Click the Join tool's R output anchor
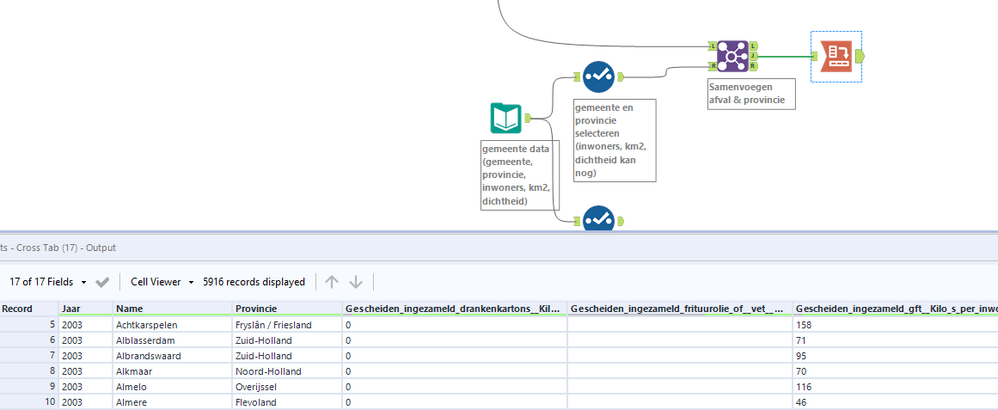Image resolution: width=998 pixels, height=410 pixels. (754, 66)
